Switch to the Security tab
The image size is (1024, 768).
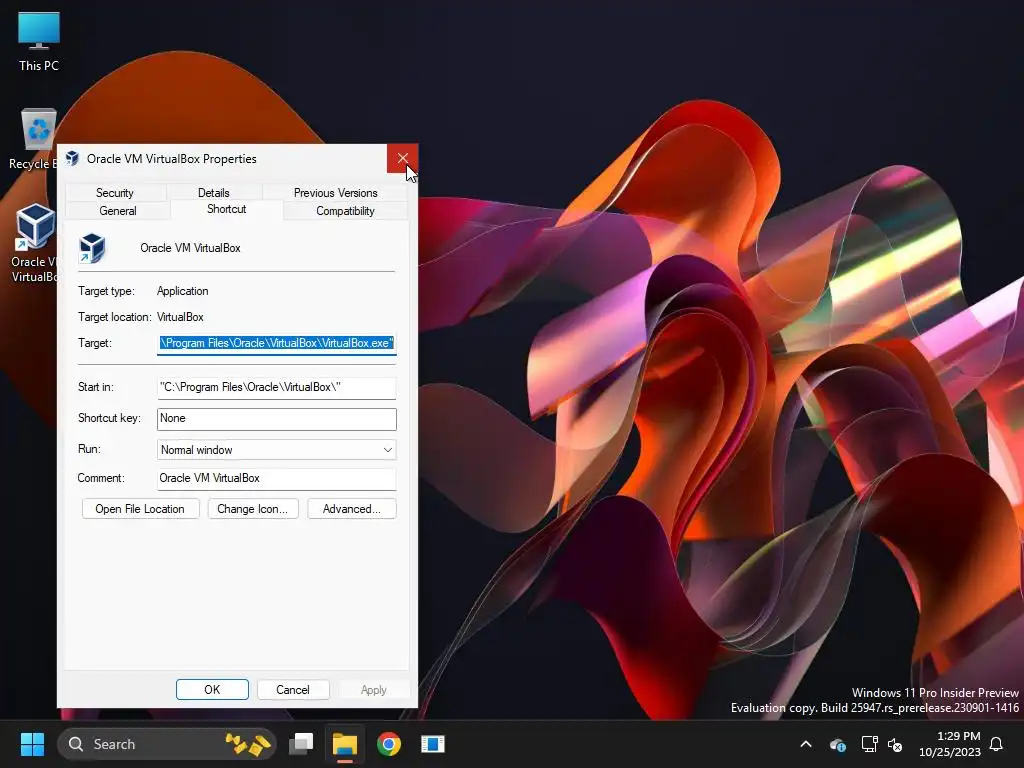coord(115,193)
